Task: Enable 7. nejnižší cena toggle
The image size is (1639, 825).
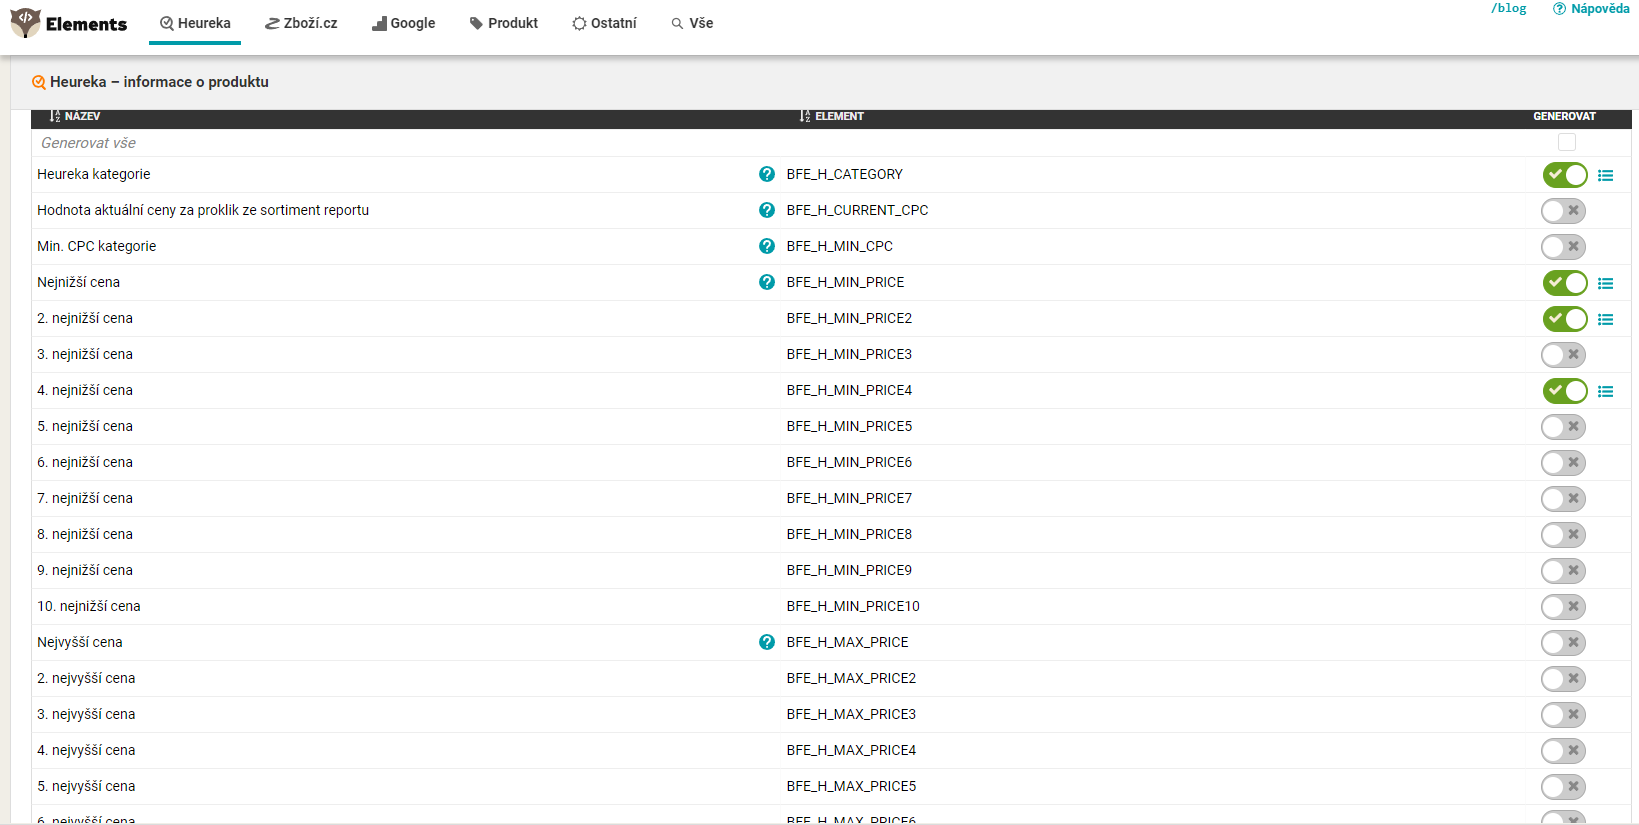Action: (x=1563, y=499)
